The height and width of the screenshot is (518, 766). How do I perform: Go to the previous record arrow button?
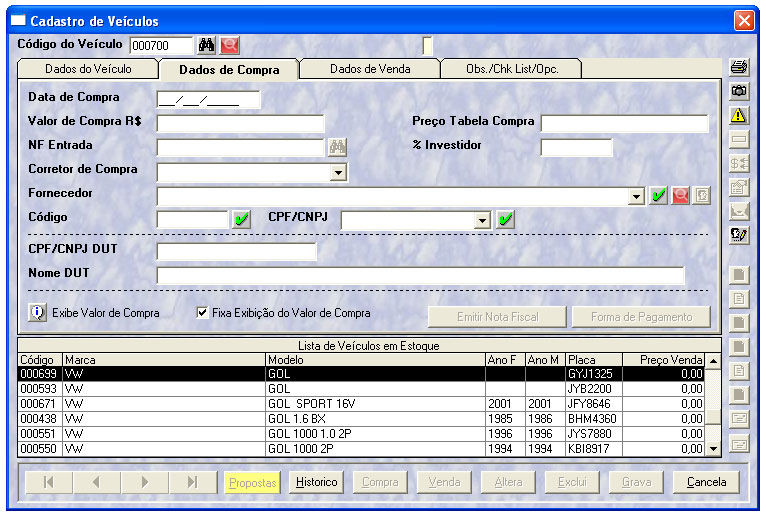(x=96, y=482)
